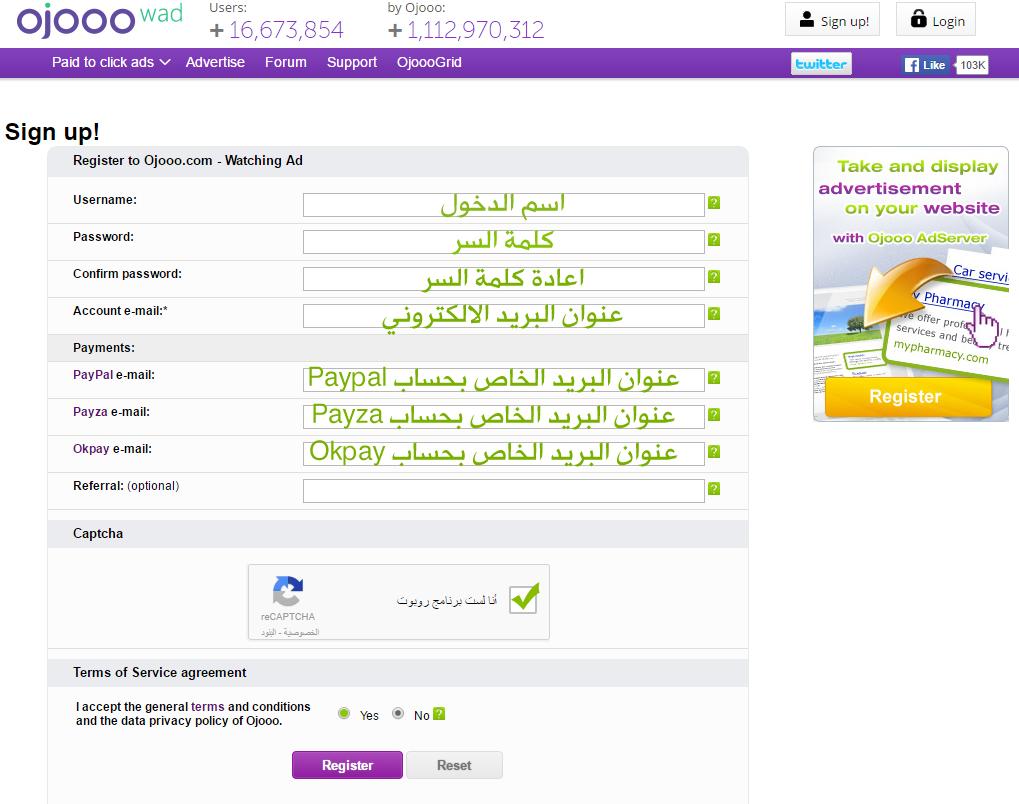Click the reCAPTCHA logo icon
This screenshot has width=1019, height=804.
point(288,591)
